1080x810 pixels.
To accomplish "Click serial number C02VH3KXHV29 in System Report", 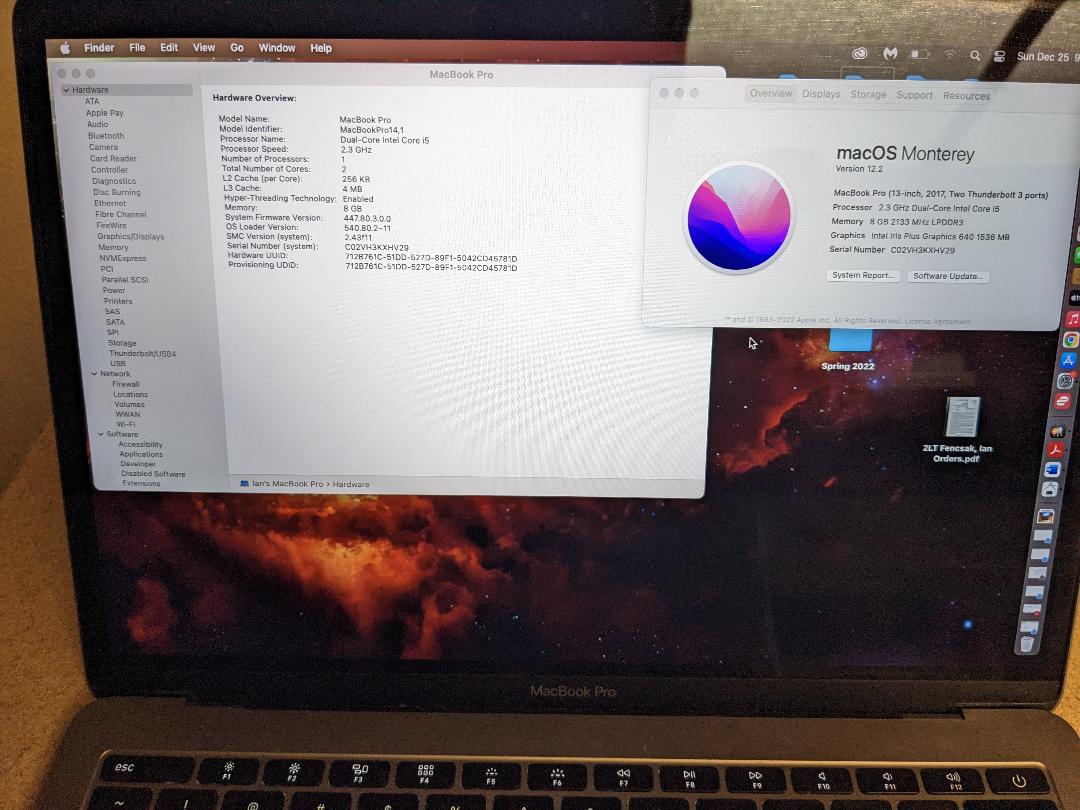I will pos(377,247).
